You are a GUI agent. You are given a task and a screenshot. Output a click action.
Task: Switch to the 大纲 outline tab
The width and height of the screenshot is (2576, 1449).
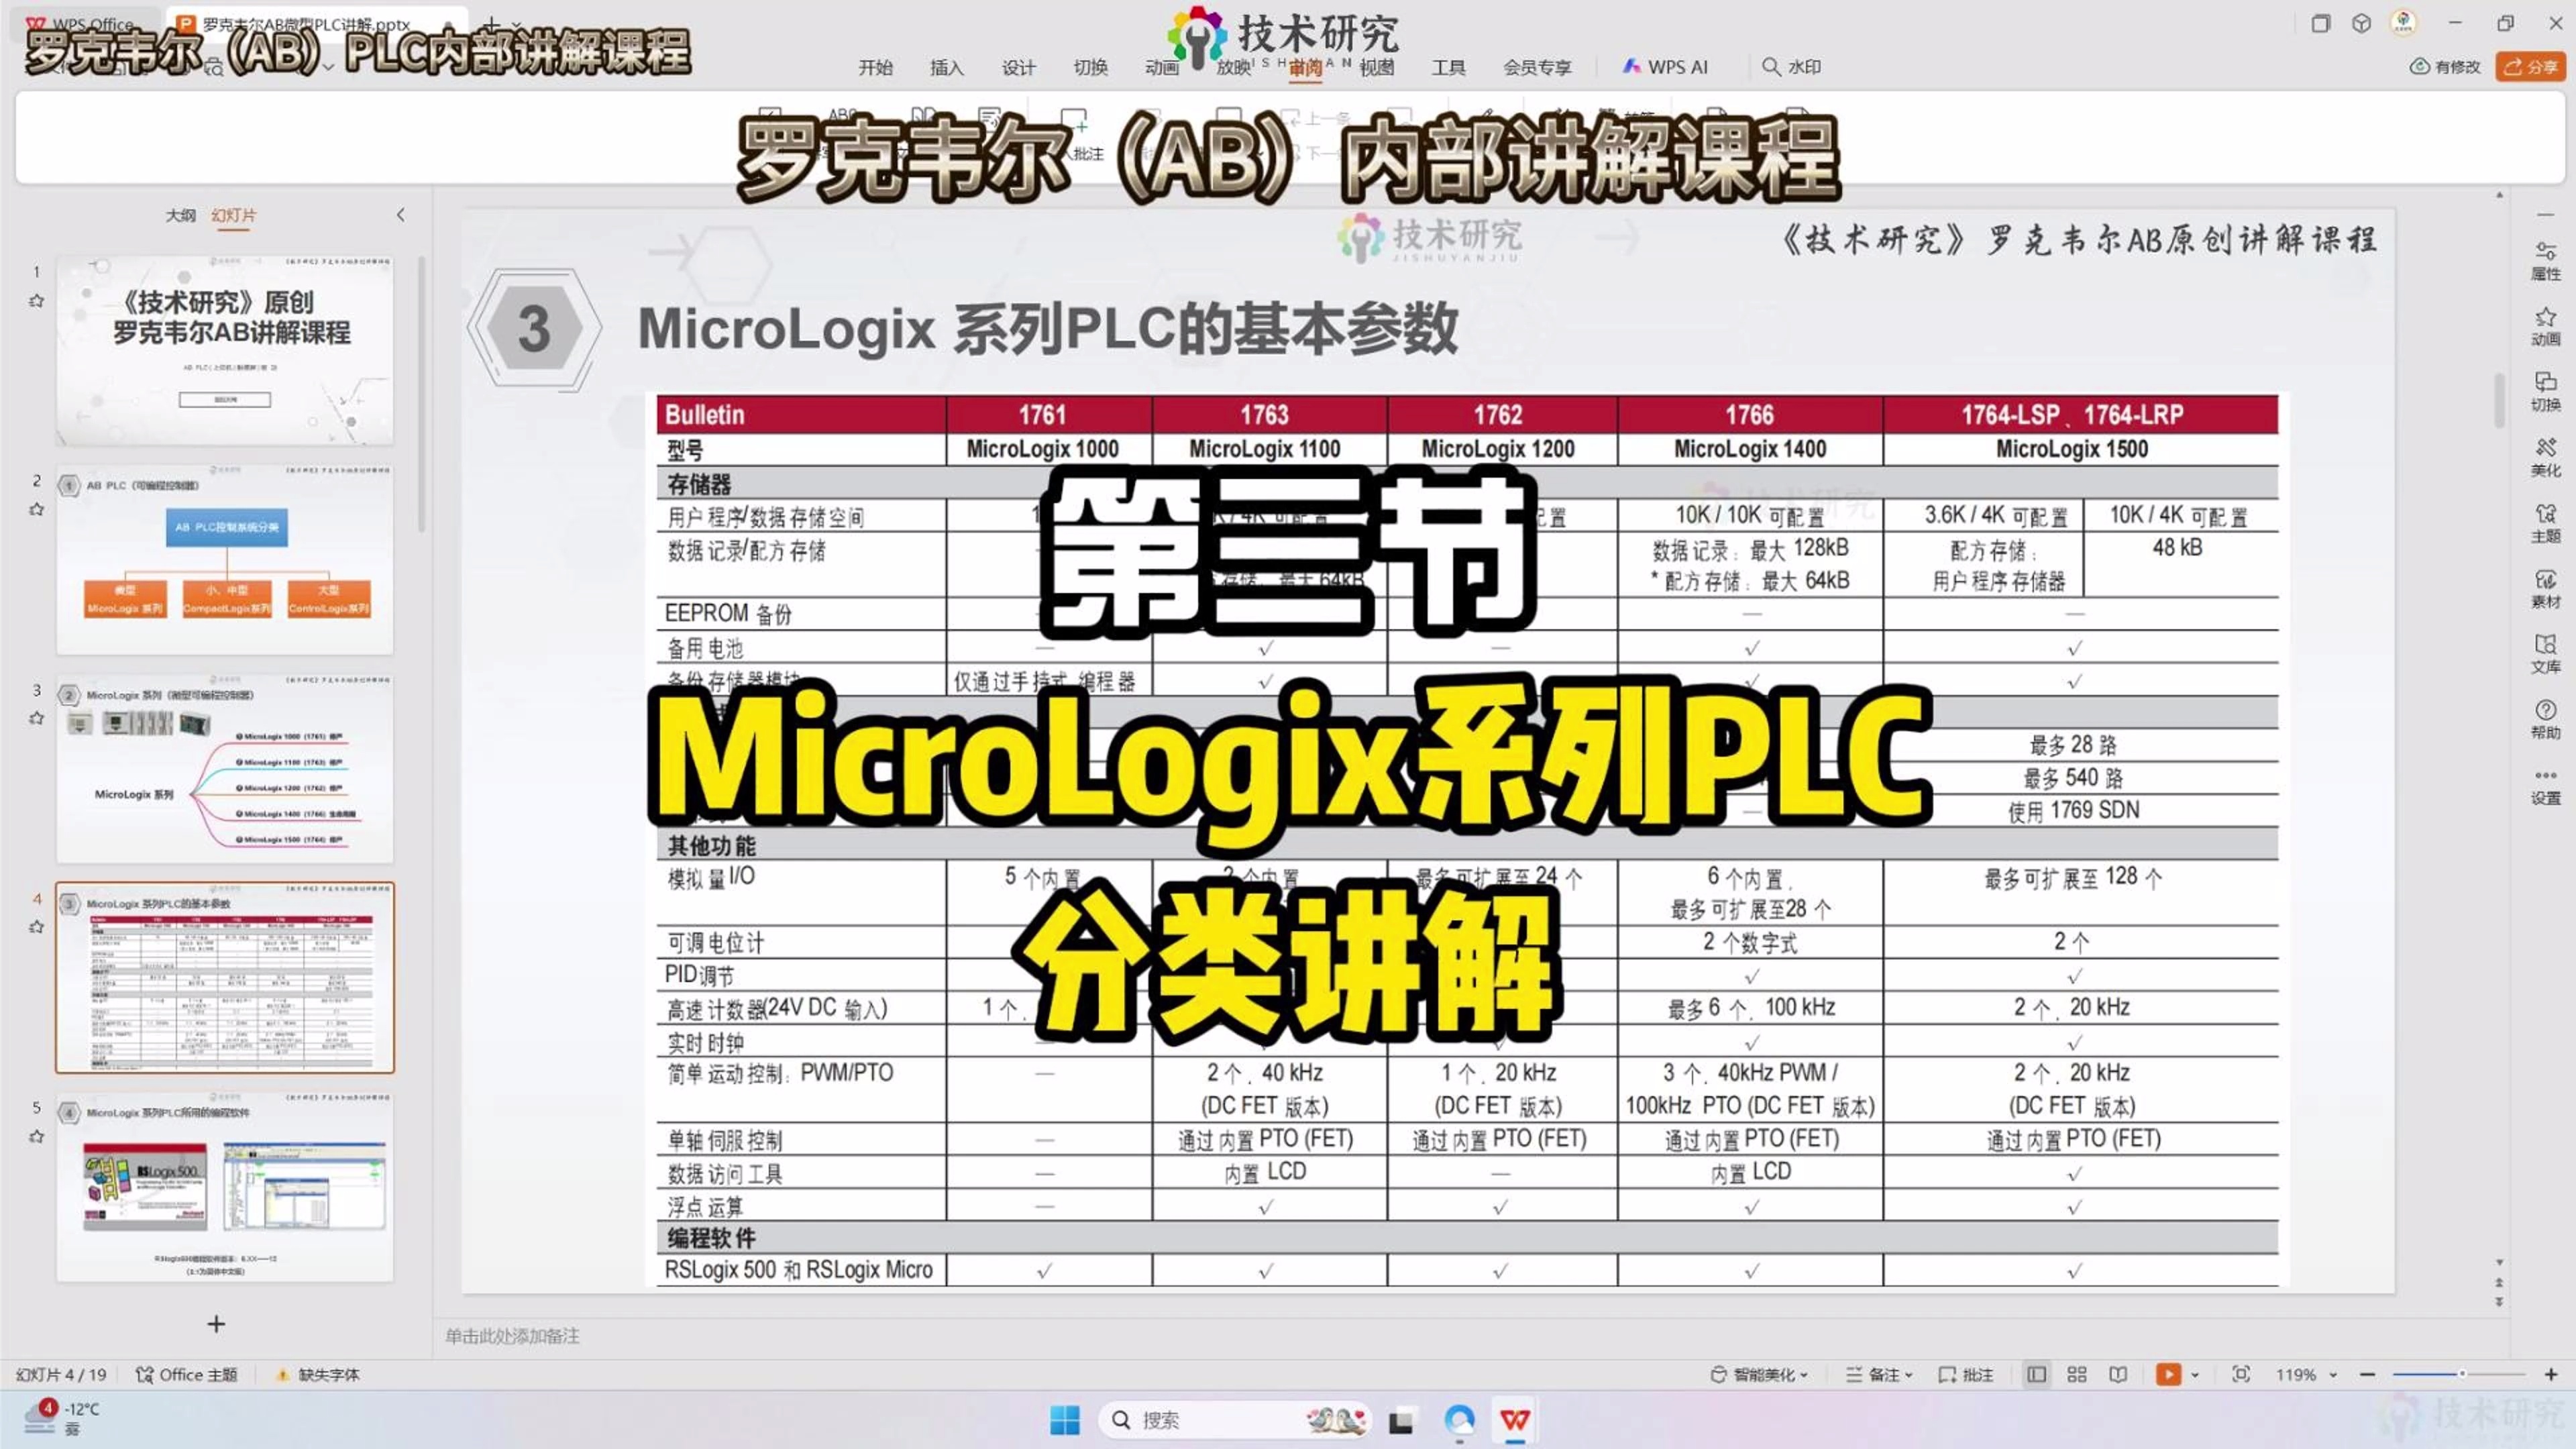coord(180,215)
